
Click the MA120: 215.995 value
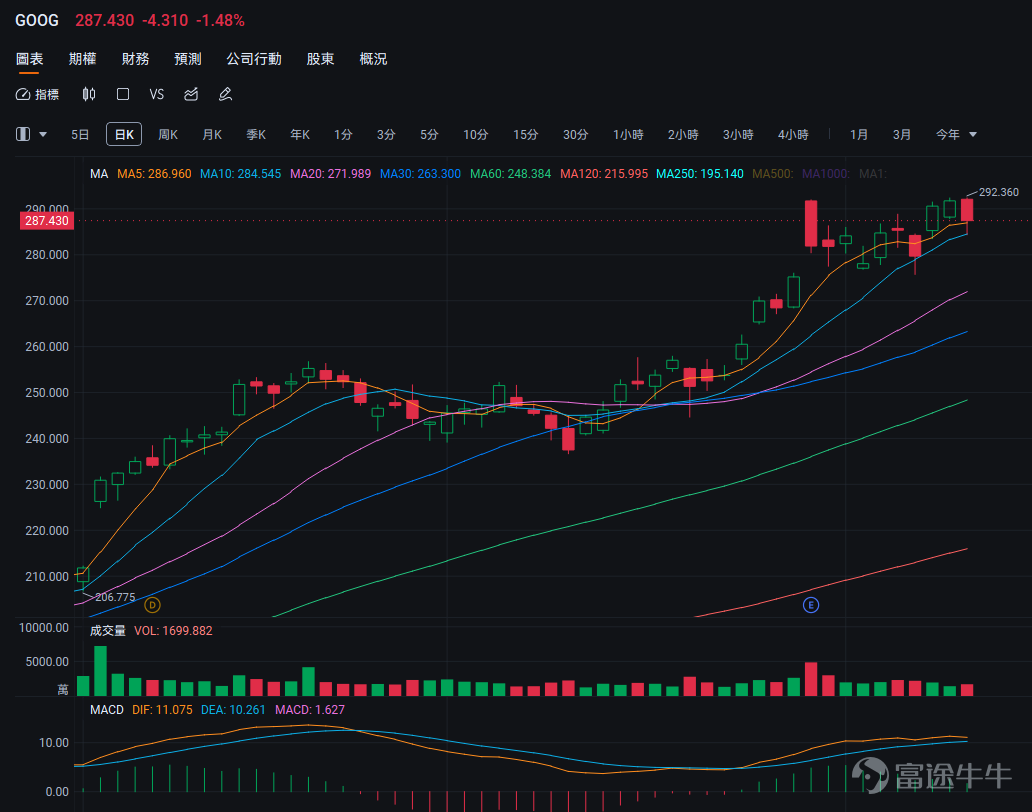[x=604, y=174]
